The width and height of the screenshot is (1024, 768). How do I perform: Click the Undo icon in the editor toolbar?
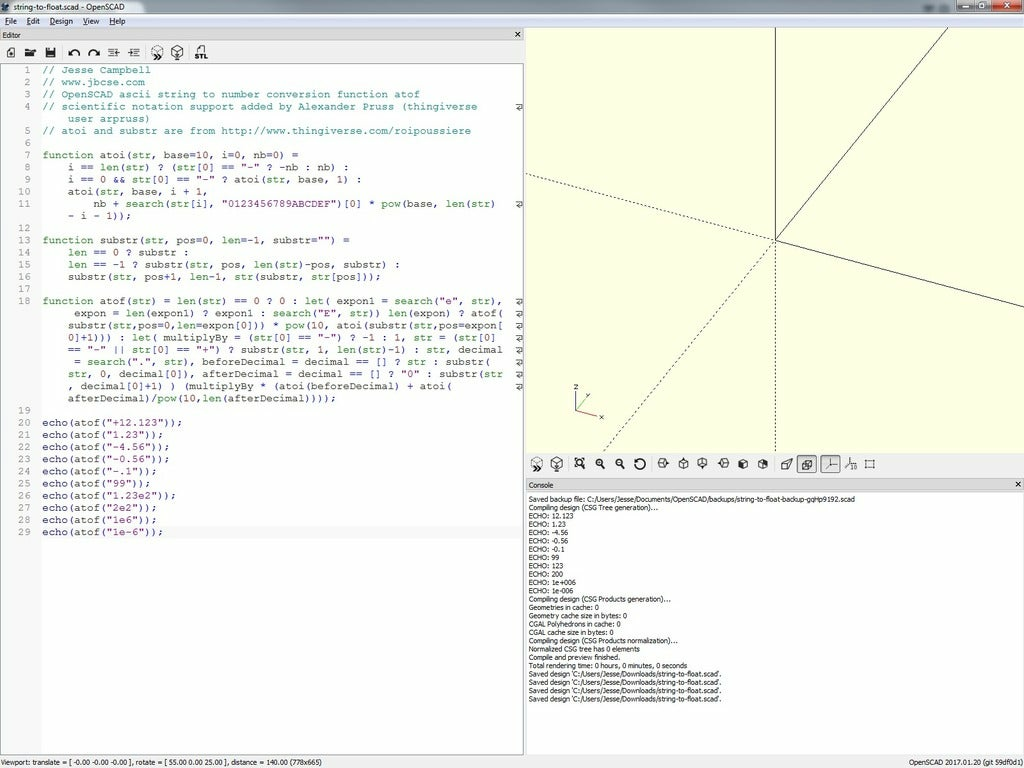click(x=74, y=52)
